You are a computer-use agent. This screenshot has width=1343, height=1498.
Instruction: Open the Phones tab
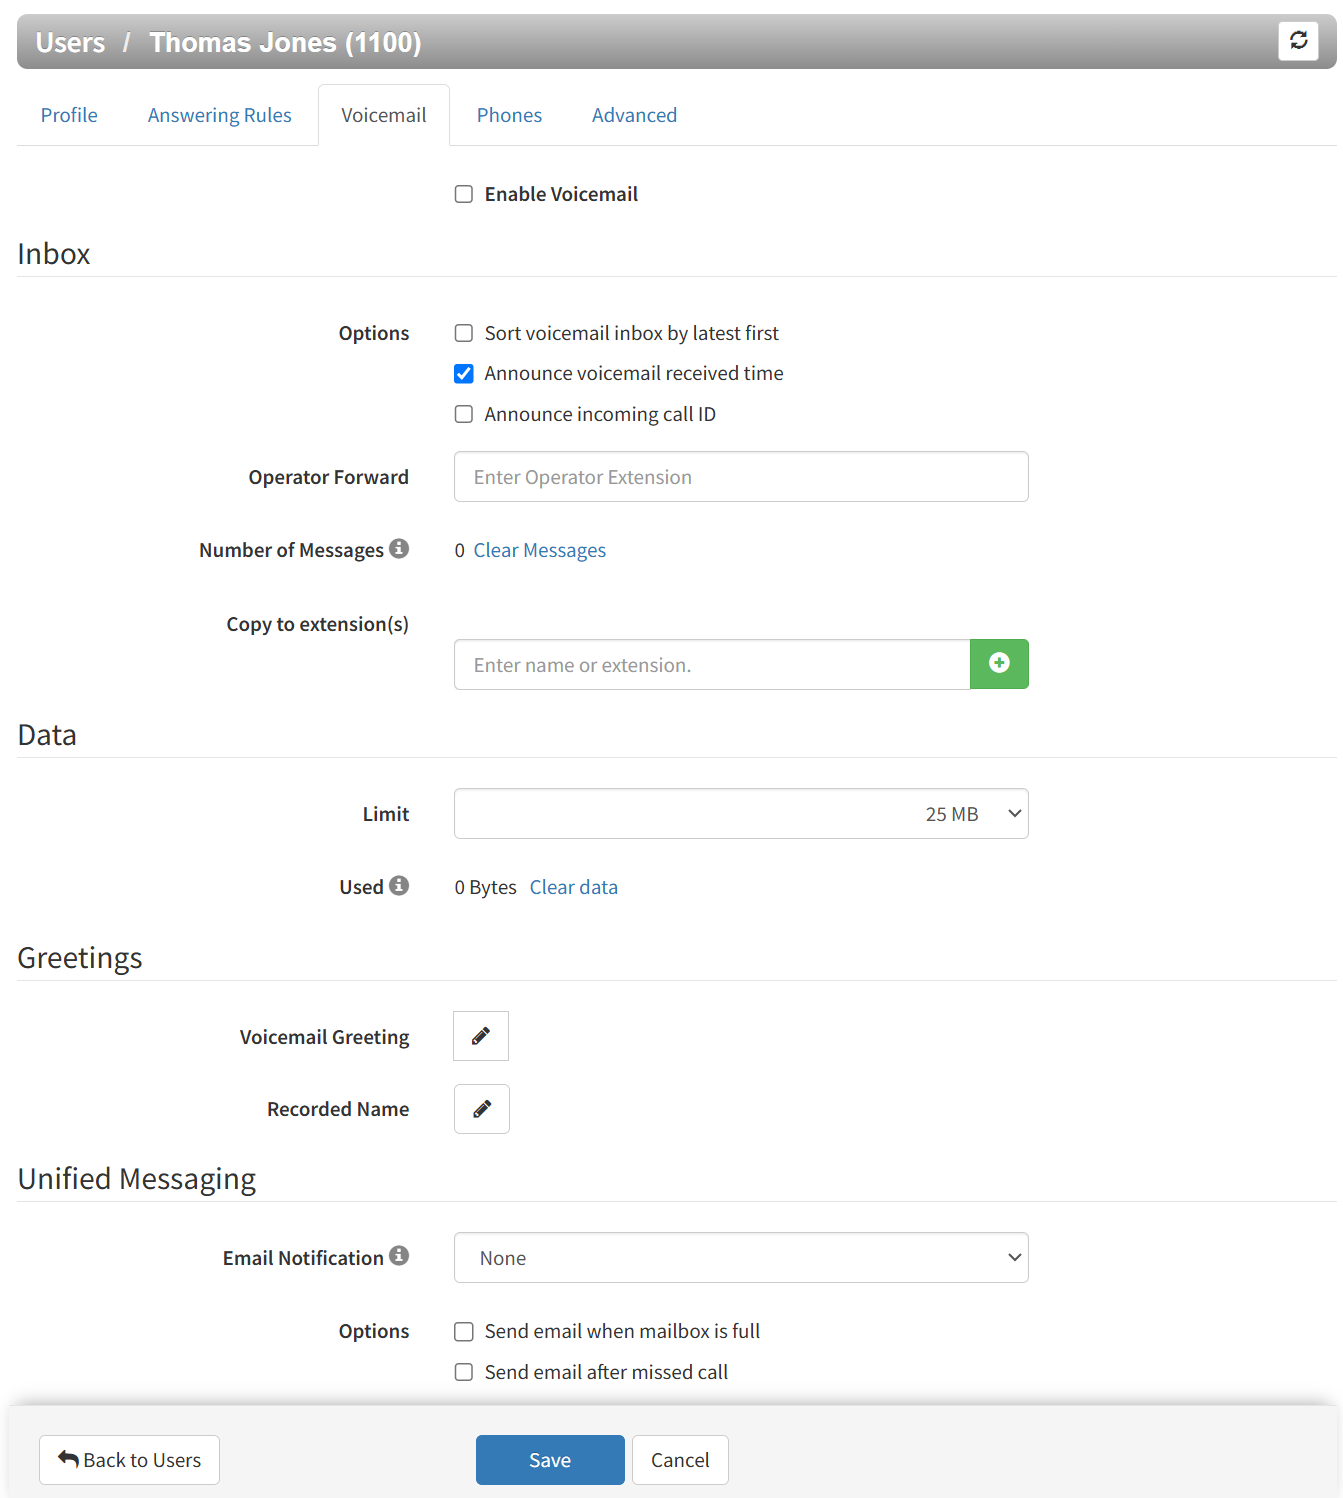(509, 115)
